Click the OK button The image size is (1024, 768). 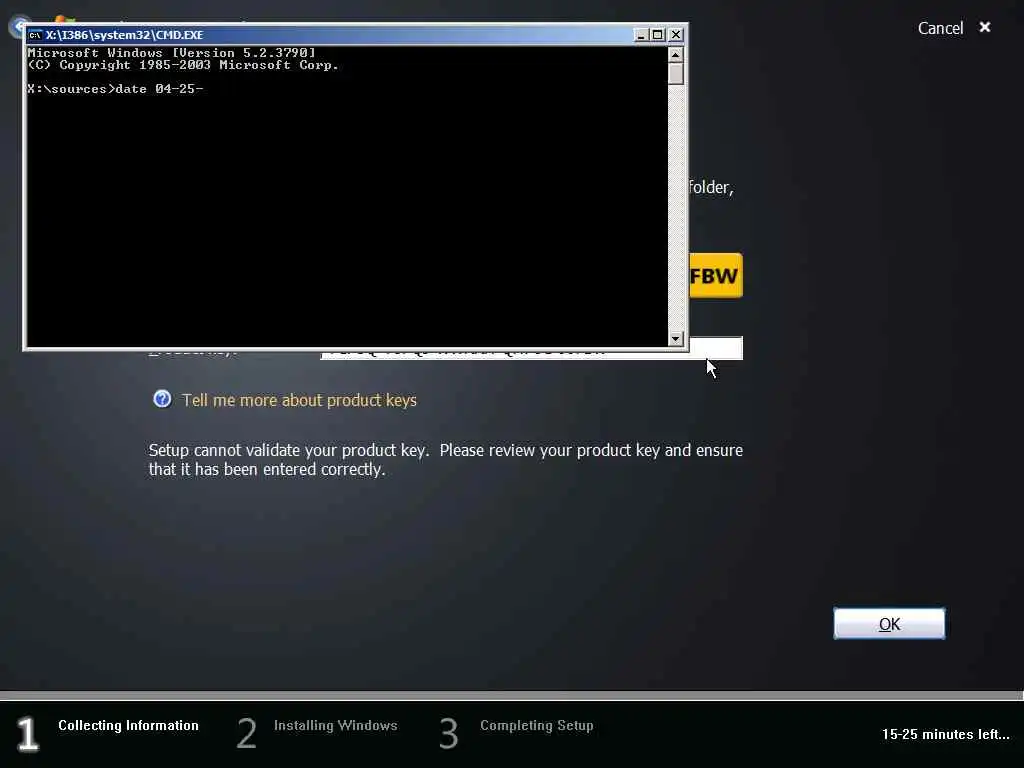[x=889, y=624]
